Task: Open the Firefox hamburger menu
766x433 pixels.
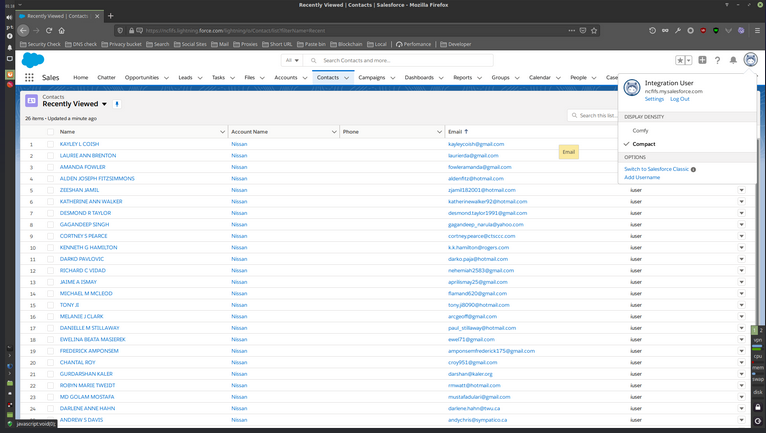Action: [x=757, y=30]
